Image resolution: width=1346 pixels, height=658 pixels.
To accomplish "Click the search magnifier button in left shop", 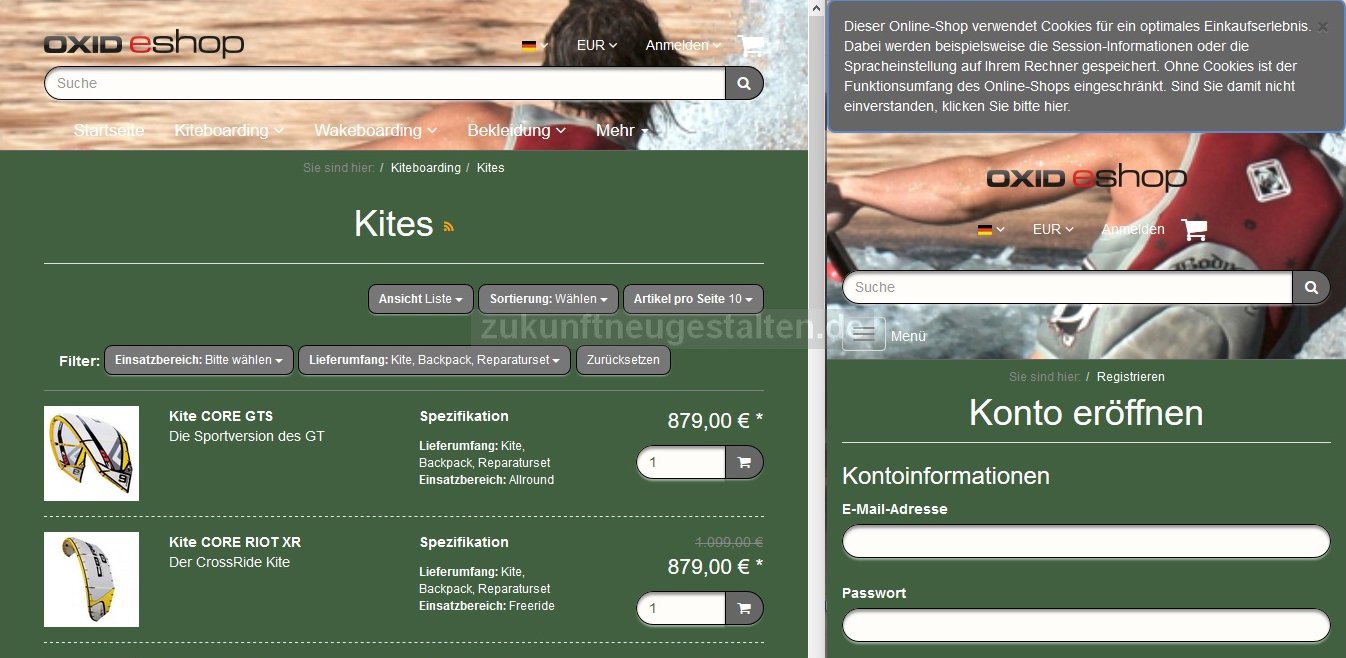I will click(x=744, y=84).
